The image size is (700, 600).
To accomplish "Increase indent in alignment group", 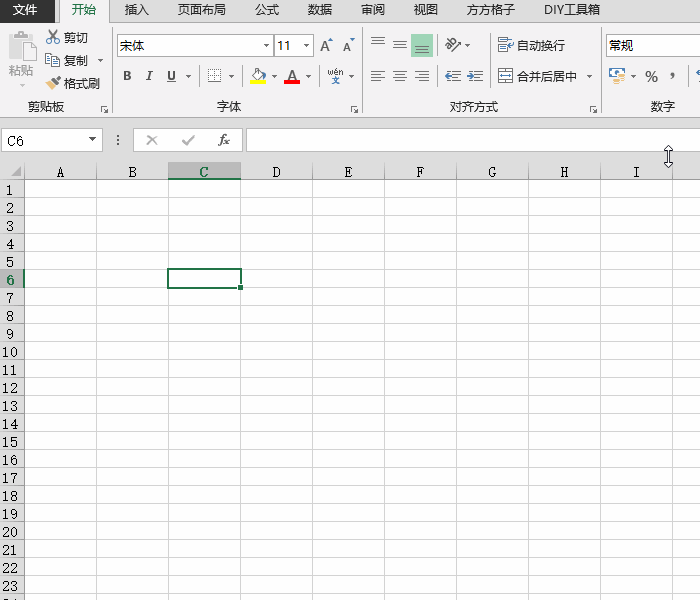I will coord(475,76).
